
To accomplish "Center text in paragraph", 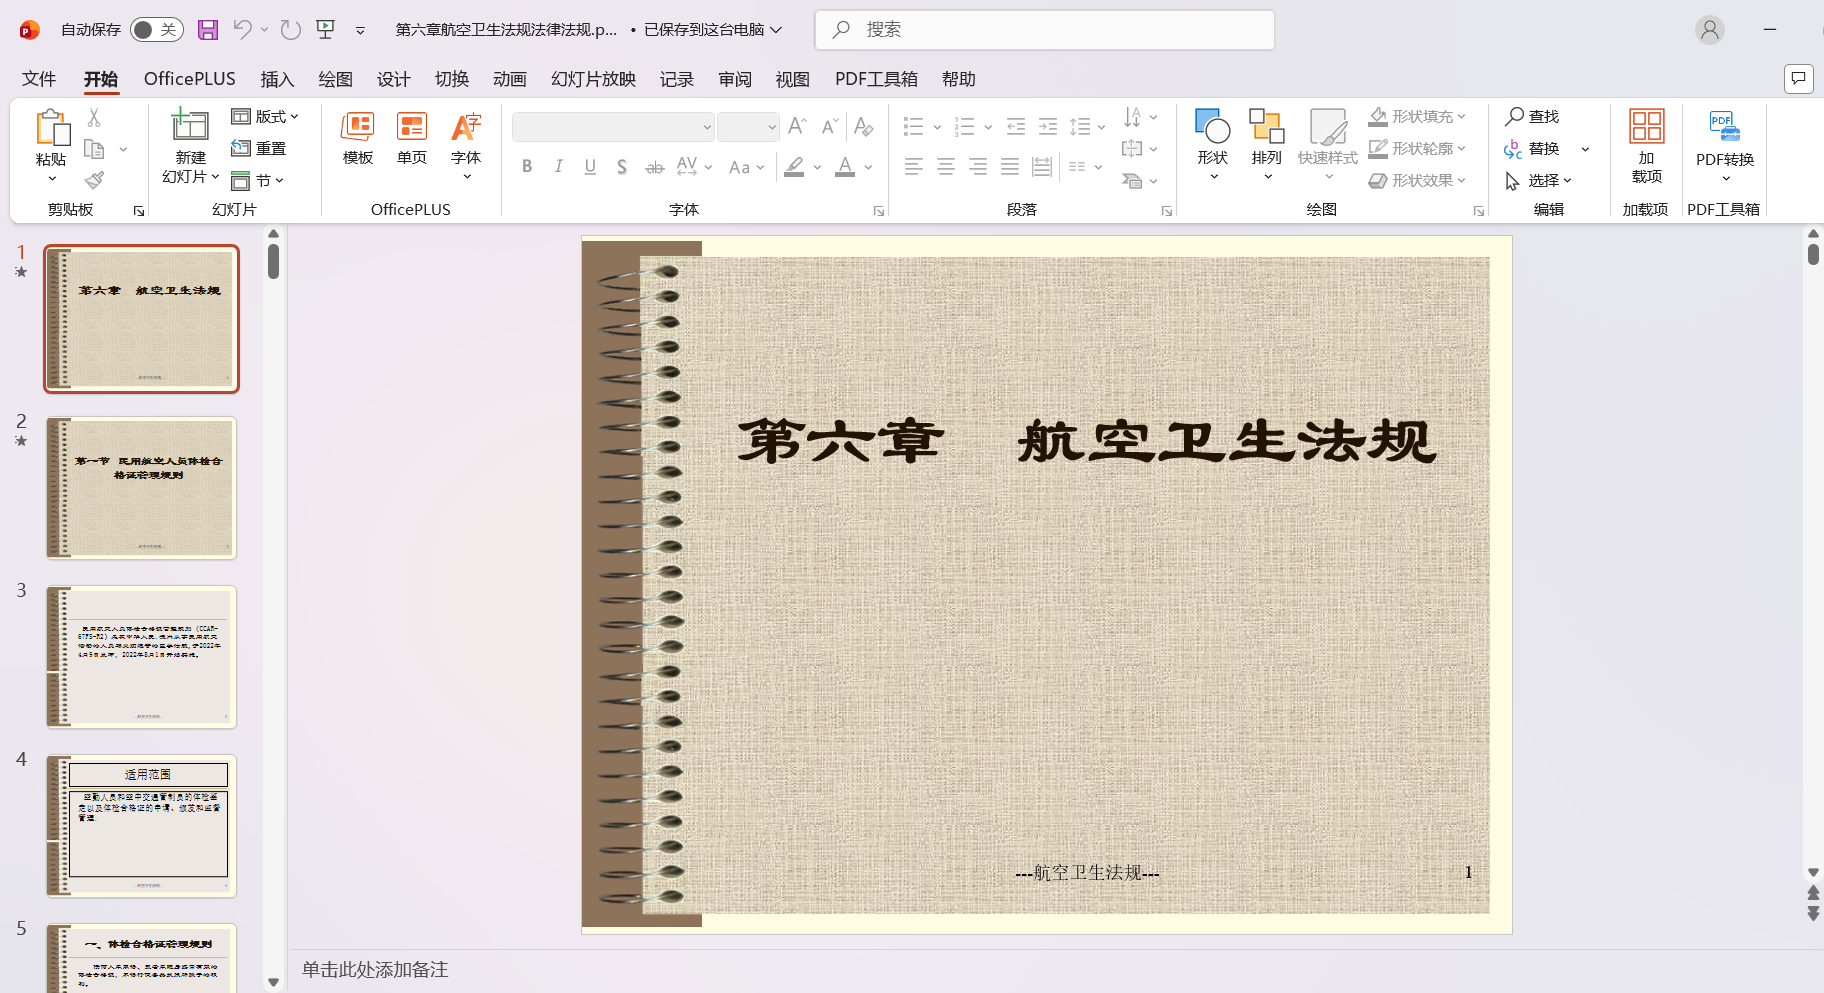I will [x=946, y=167].
